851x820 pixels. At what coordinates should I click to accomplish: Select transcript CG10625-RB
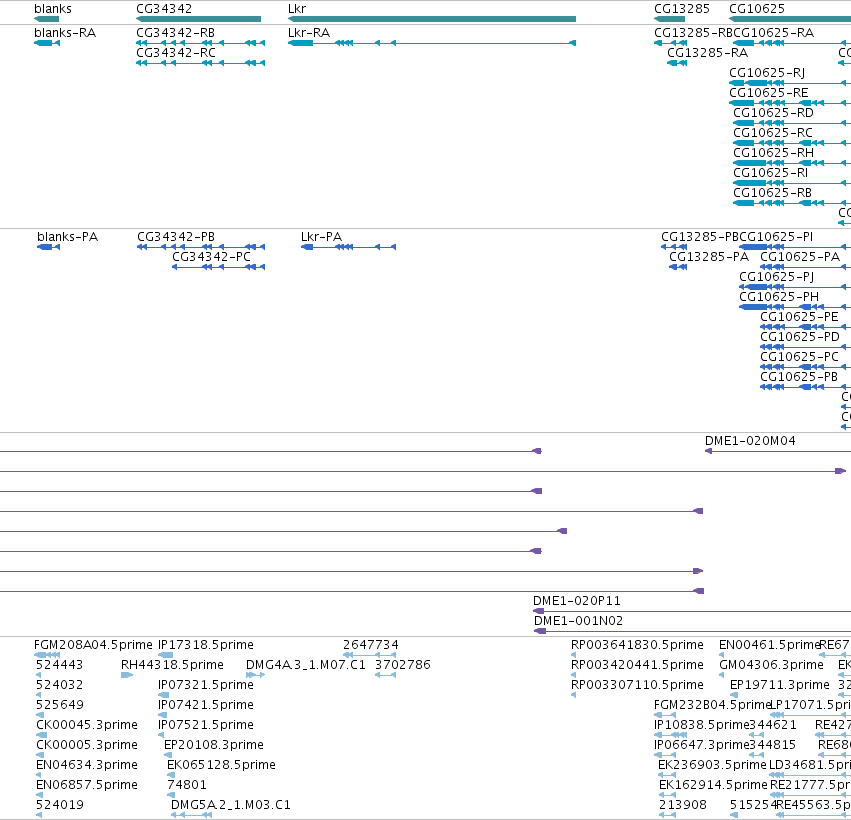[772, 193]
